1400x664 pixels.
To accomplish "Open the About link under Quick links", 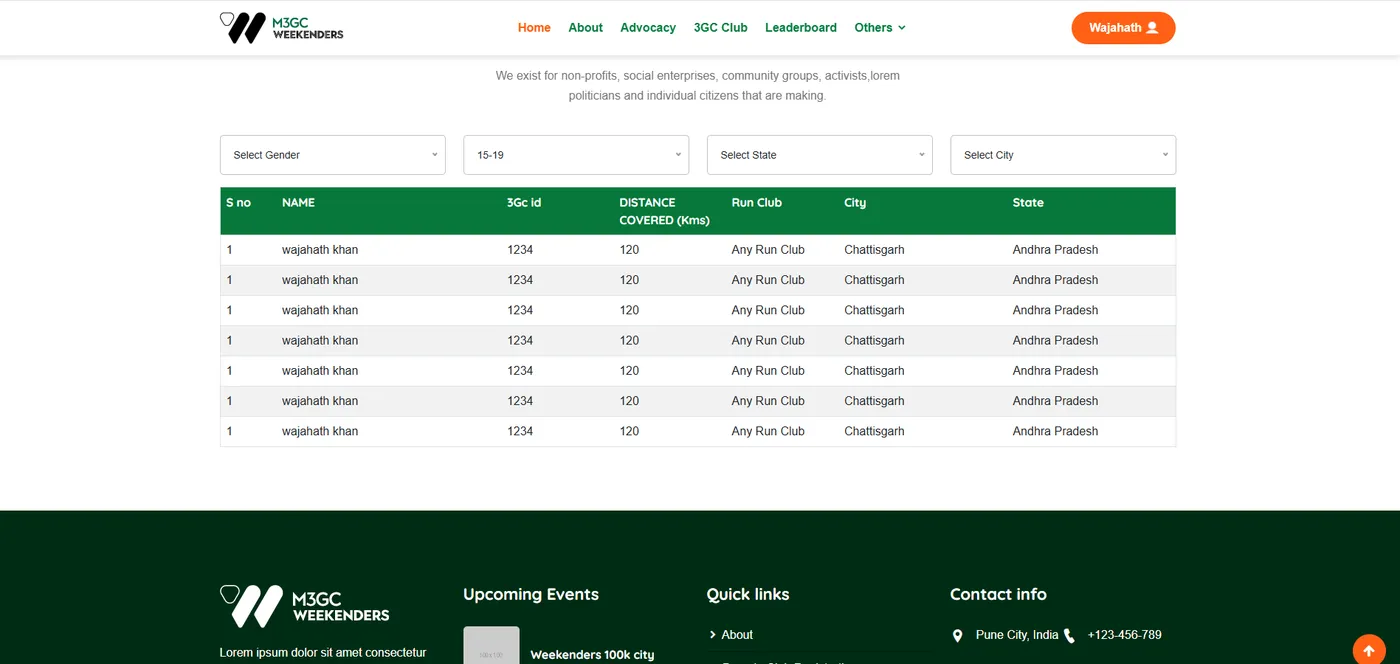I will 737,635.
